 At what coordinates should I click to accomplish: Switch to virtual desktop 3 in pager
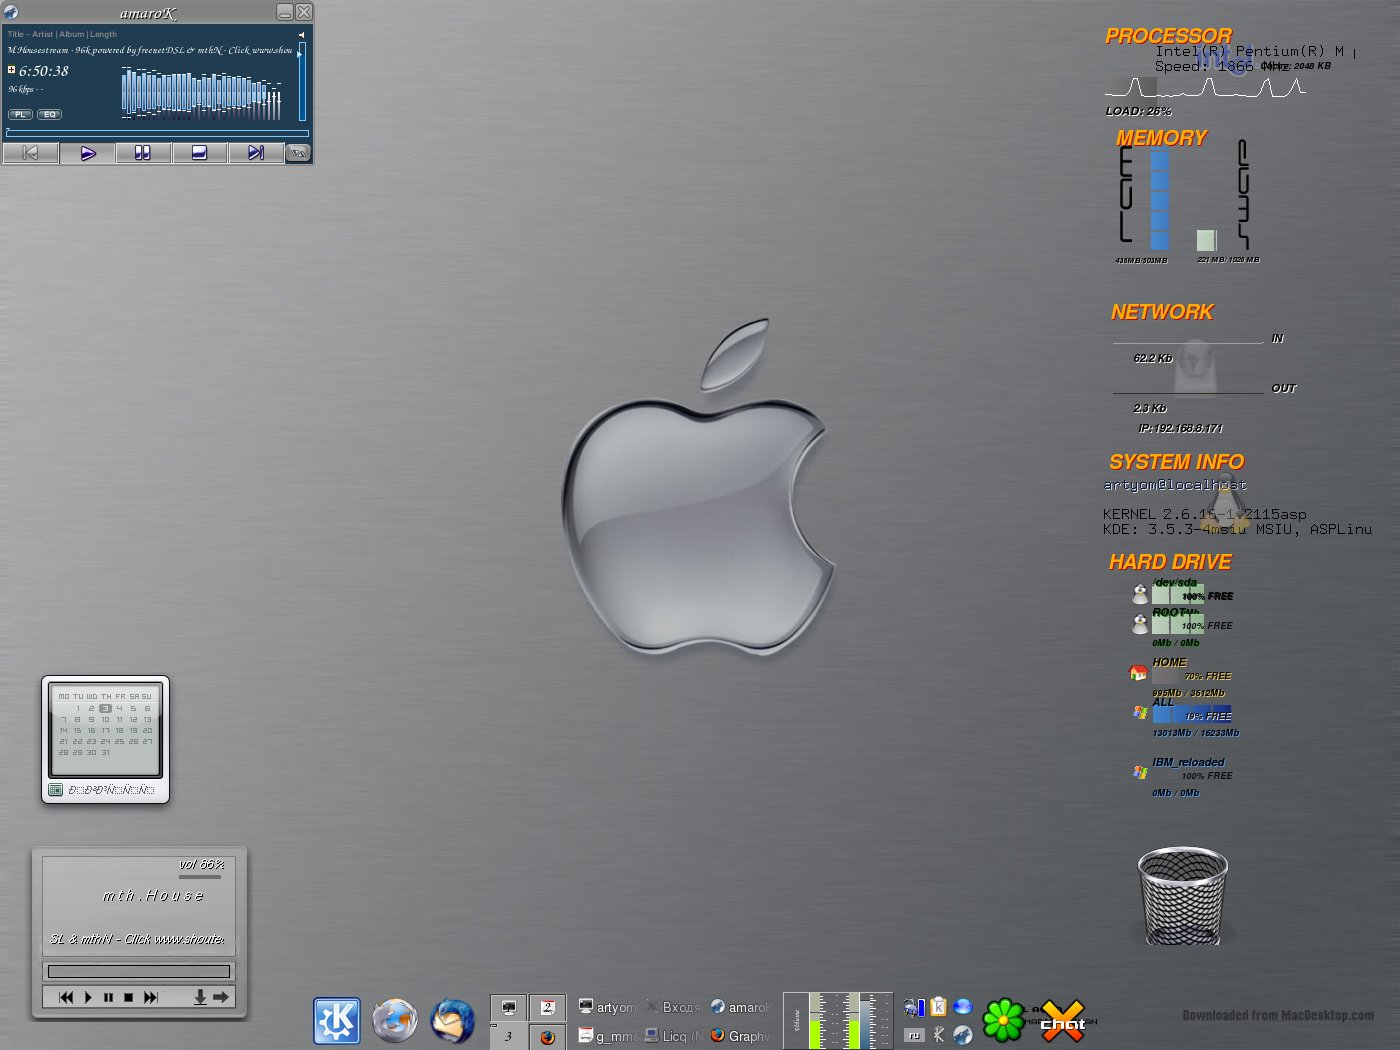click(x=509, y=1036)
